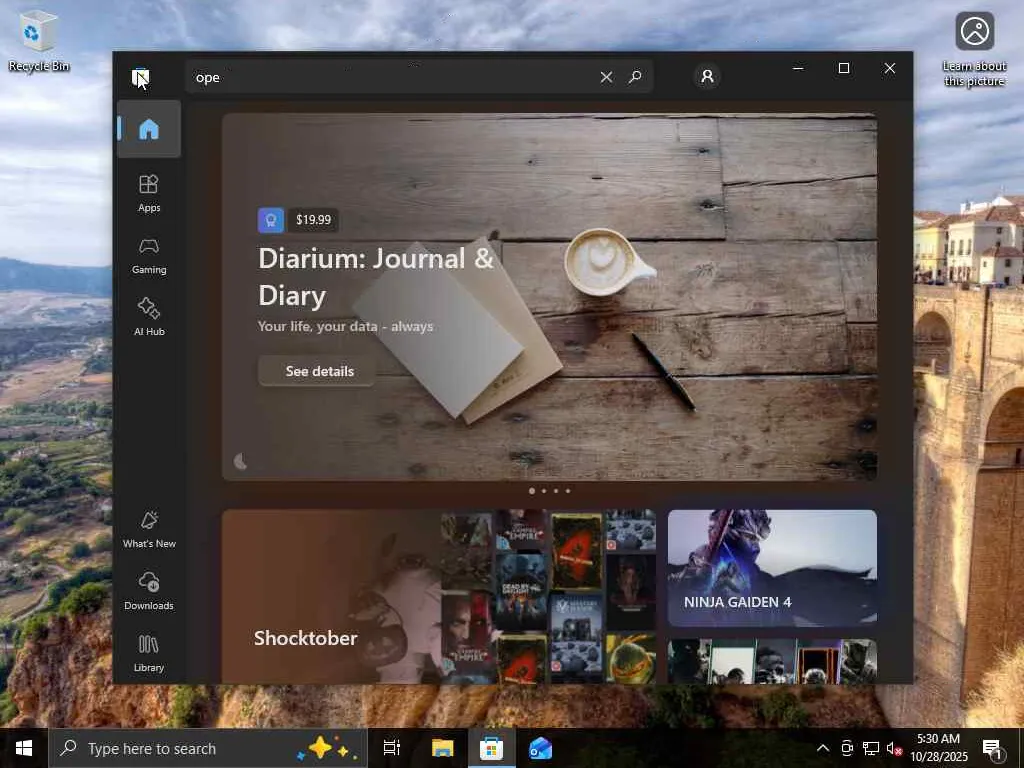Click the moon icon on banner corner

(240, 462)
